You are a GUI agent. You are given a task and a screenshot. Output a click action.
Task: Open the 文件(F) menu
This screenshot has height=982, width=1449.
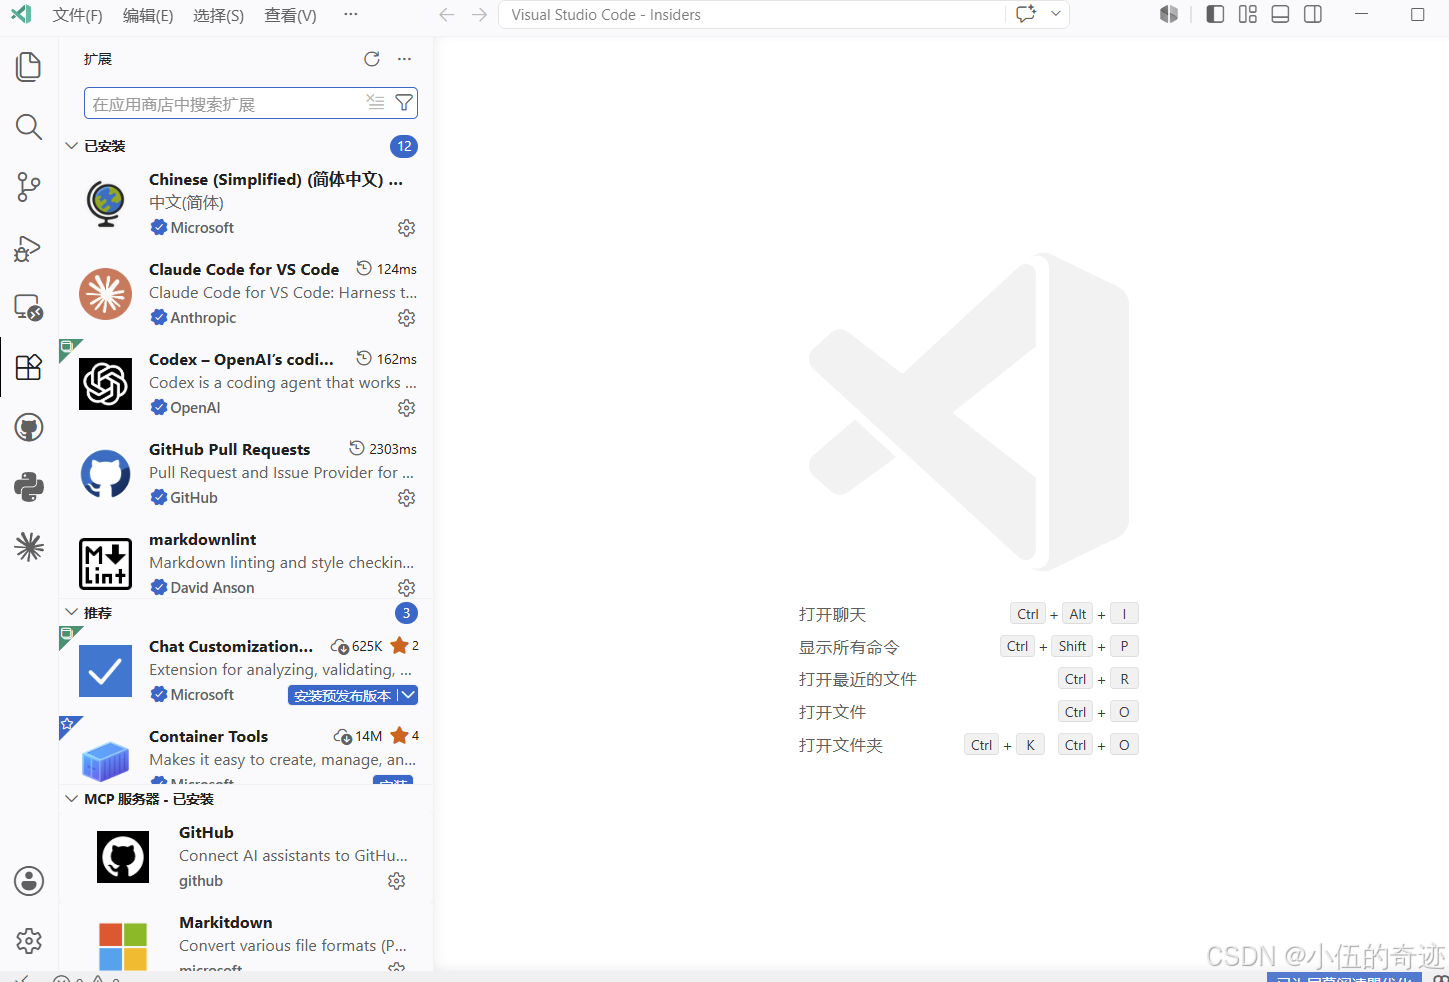click(77, 15)
